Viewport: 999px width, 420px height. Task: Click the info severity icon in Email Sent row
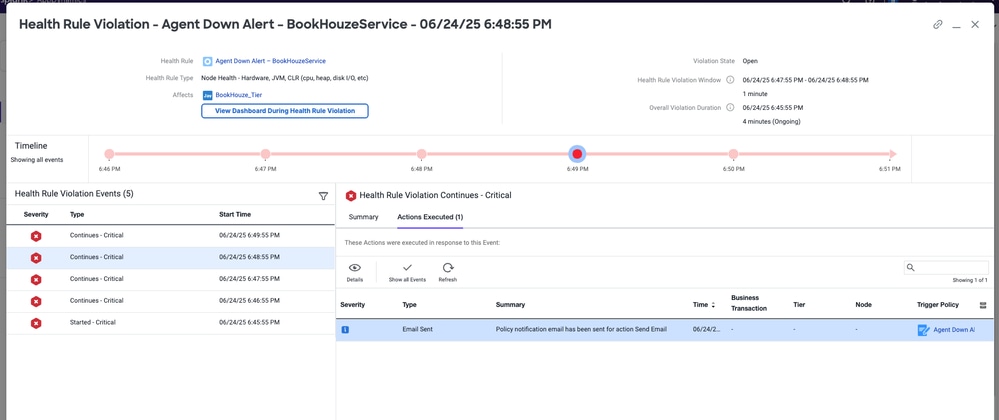[345, 329]
